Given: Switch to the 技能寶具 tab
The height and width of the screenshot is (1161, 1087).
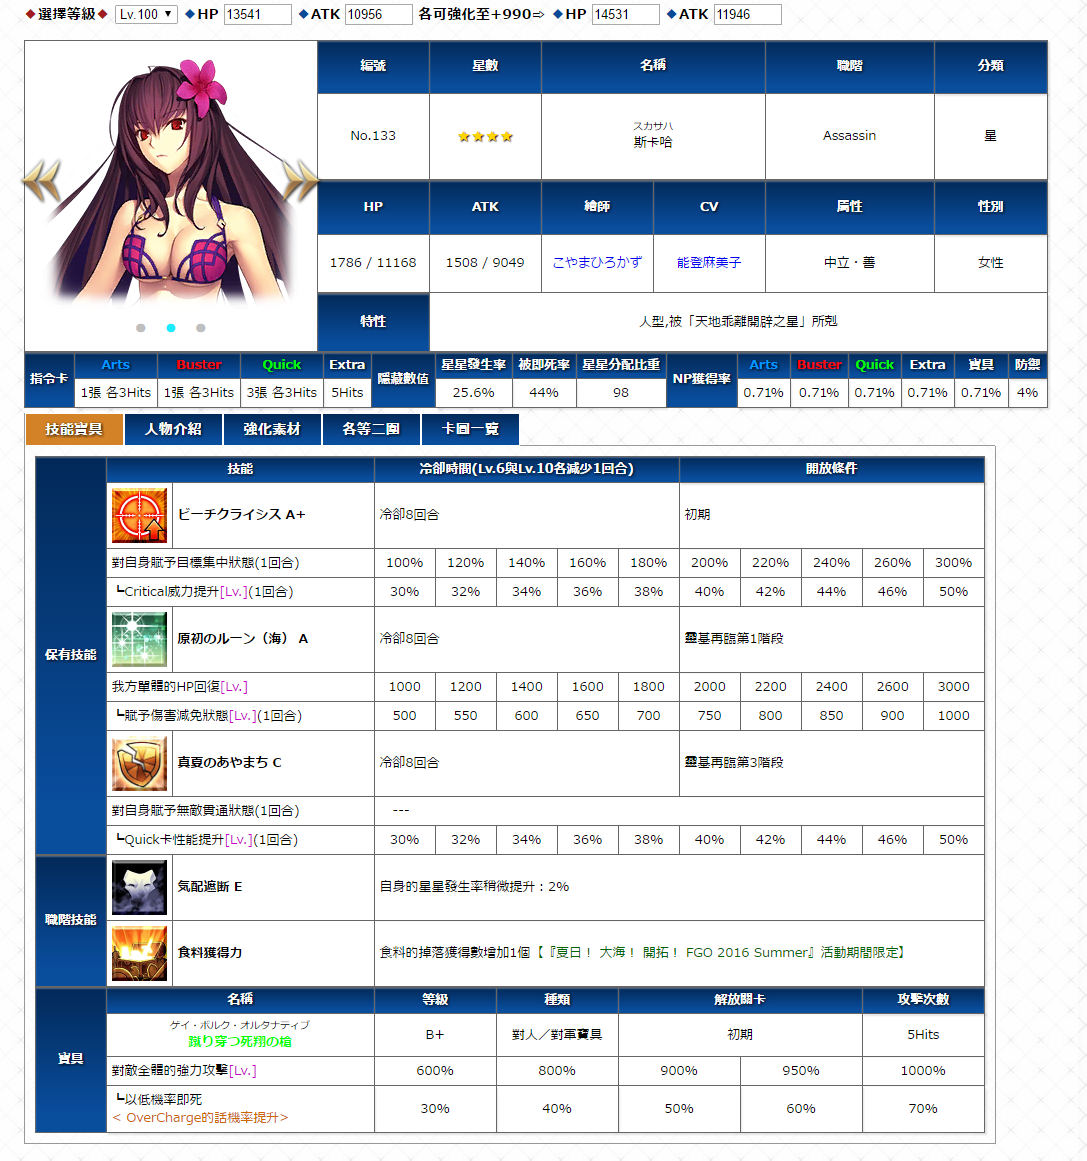Looking at the screenshot, I should [74, 429].
